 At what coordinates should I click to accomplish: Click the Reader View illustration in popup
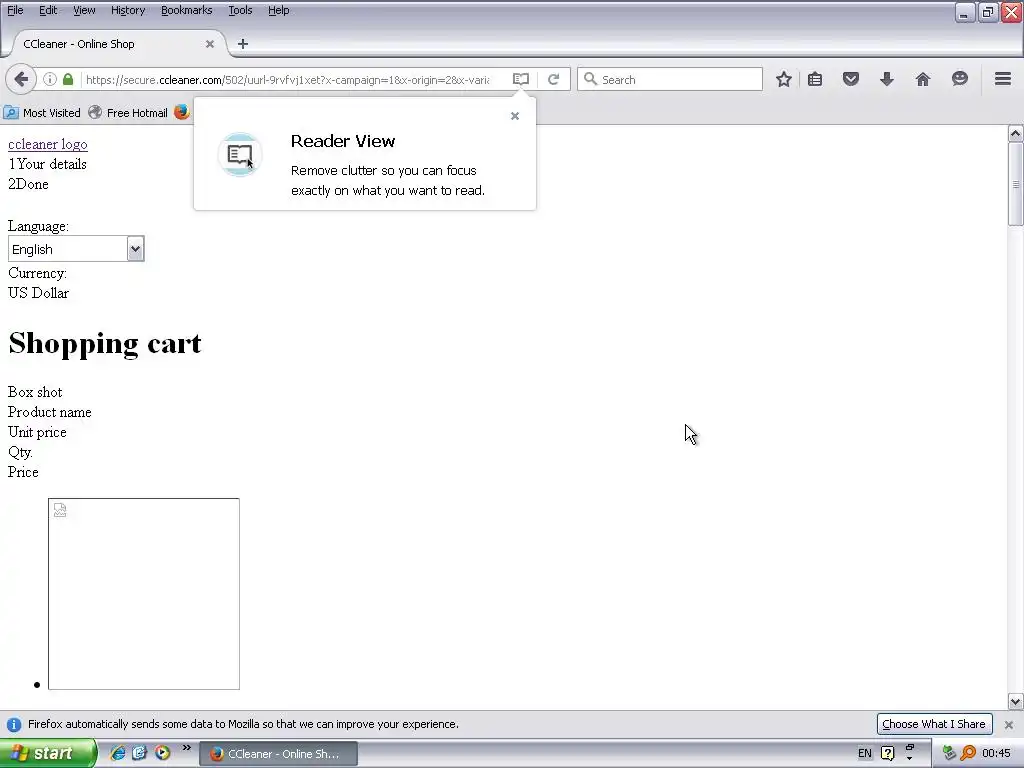pos(240,155)
